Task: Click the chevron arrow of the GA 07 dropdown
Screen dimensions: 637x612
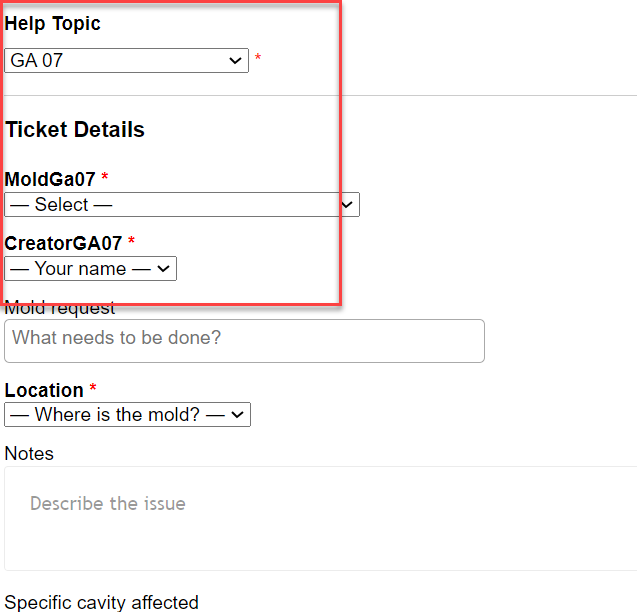Action: (x=237, y=61)
